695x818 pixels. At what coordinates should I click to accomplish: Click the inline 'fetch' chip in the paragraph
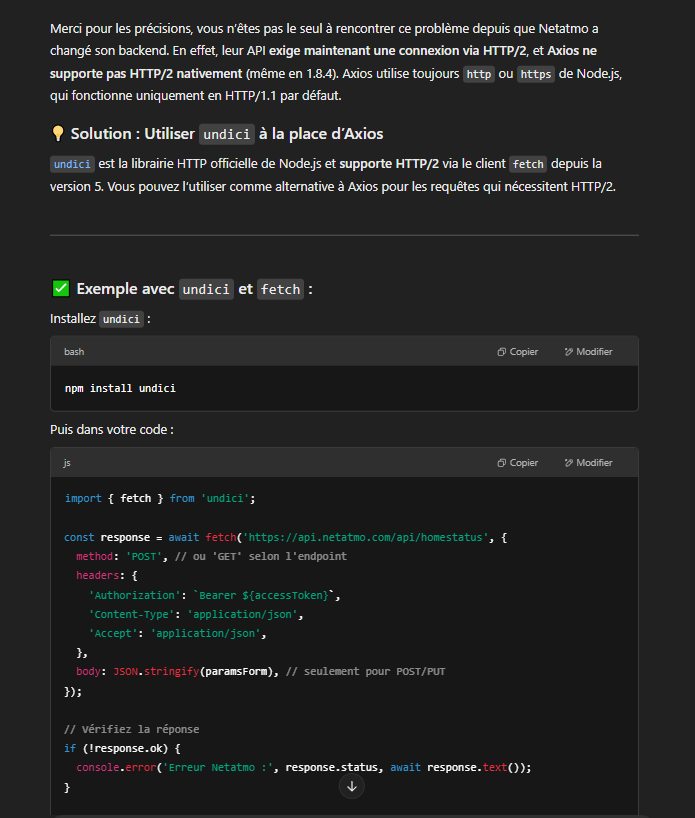point(528,164)
